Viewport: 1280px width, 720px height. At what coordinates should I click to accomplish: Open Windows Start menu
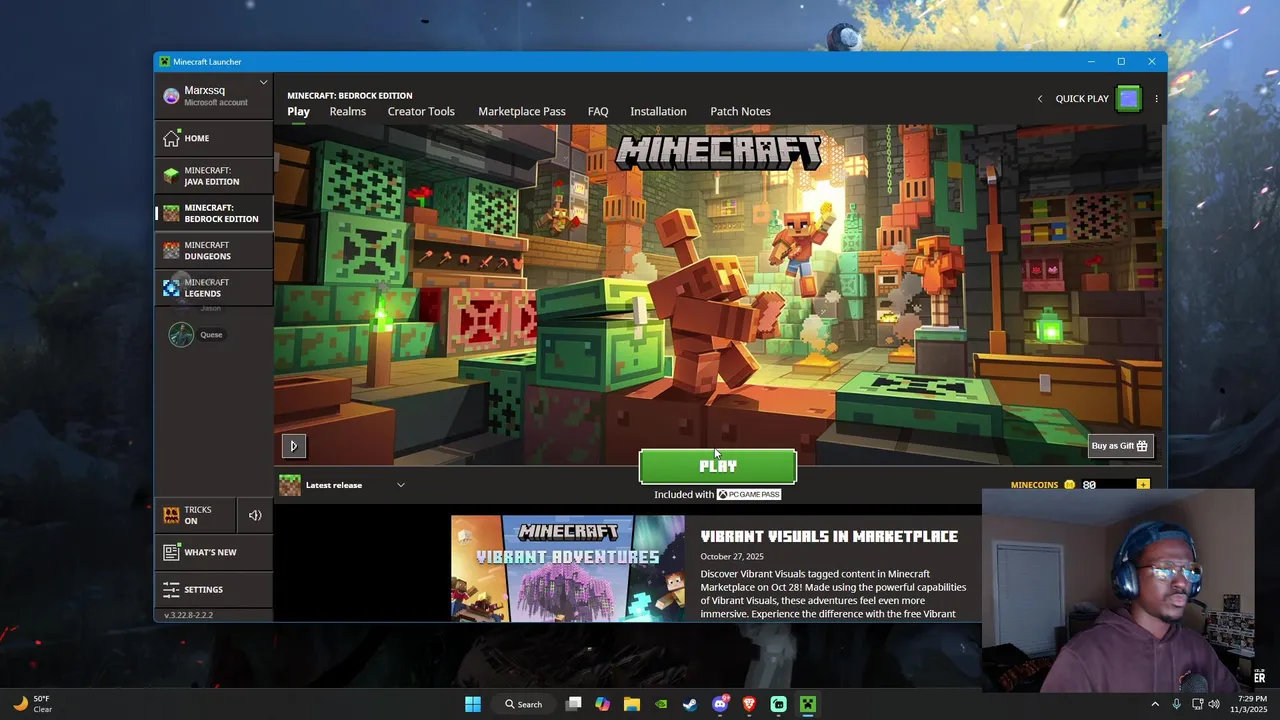[x=473, y=704]
